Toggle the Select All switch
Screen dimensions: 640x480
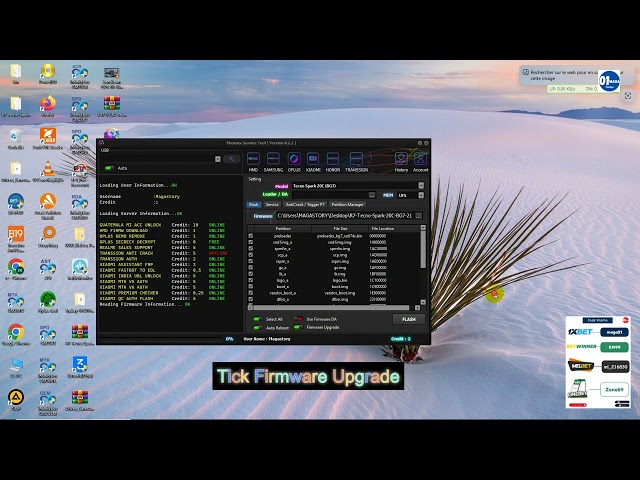(x=258, y=319)
